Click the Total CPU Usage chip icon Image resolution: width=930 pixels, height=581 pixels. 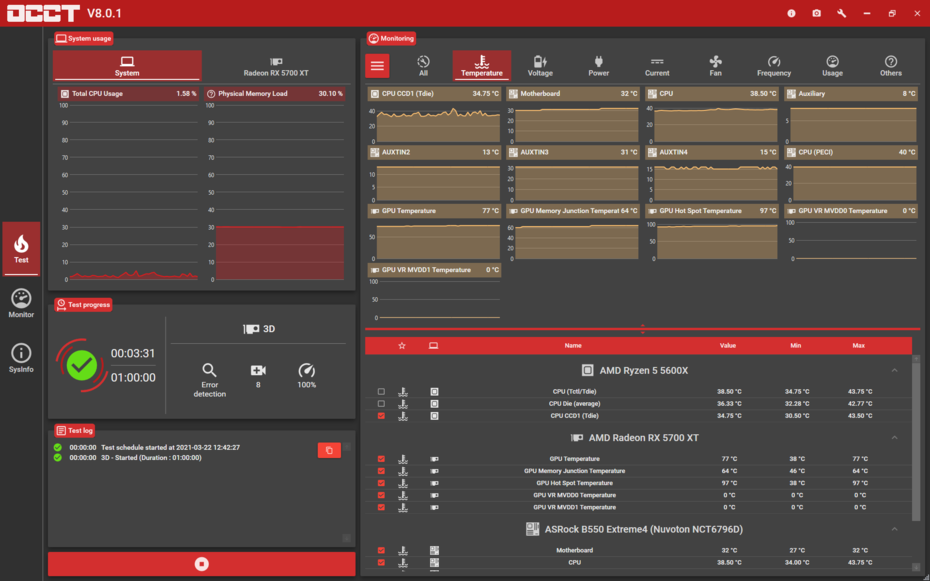coord(65,94)
